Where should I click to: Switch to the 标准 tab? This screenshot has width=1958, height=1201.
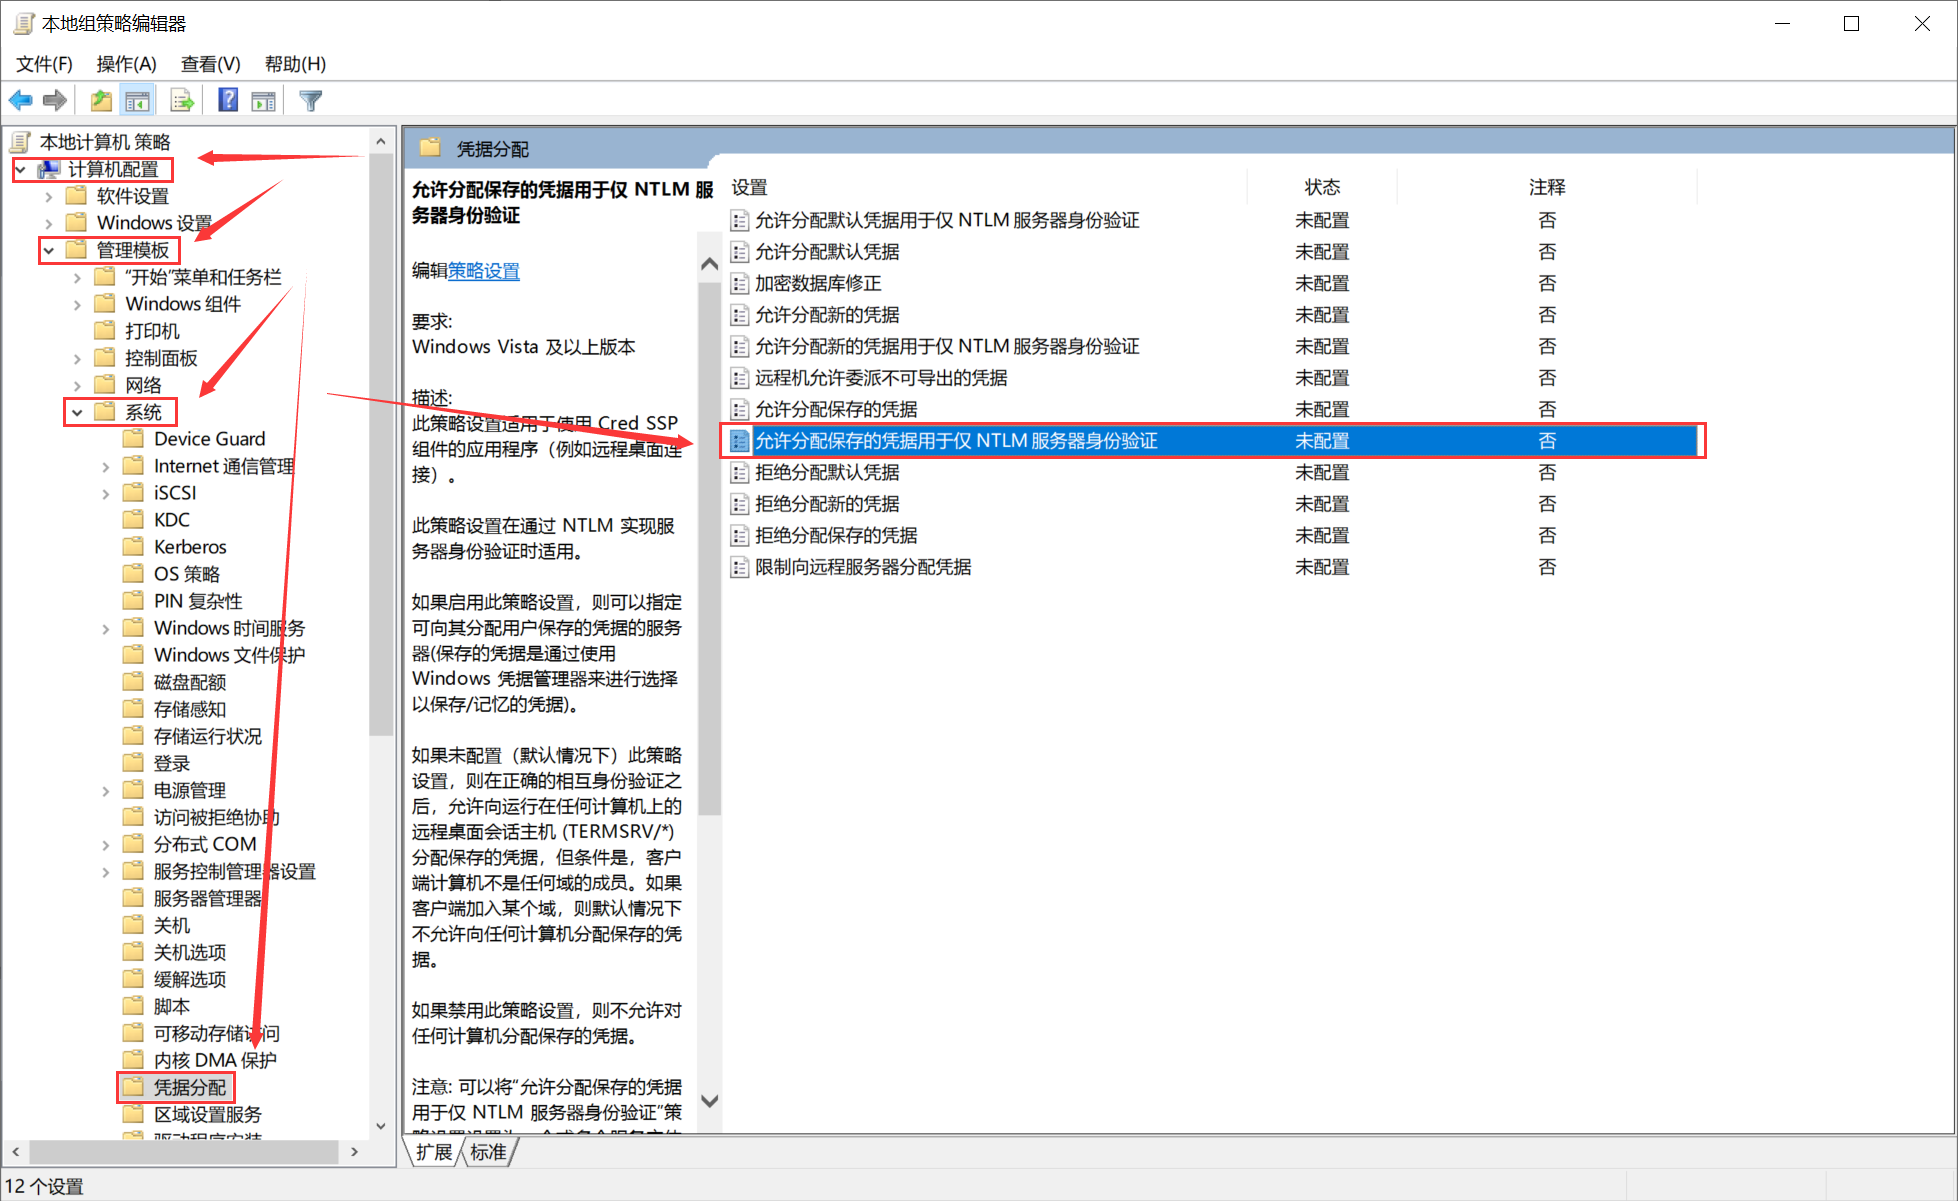489,1151
